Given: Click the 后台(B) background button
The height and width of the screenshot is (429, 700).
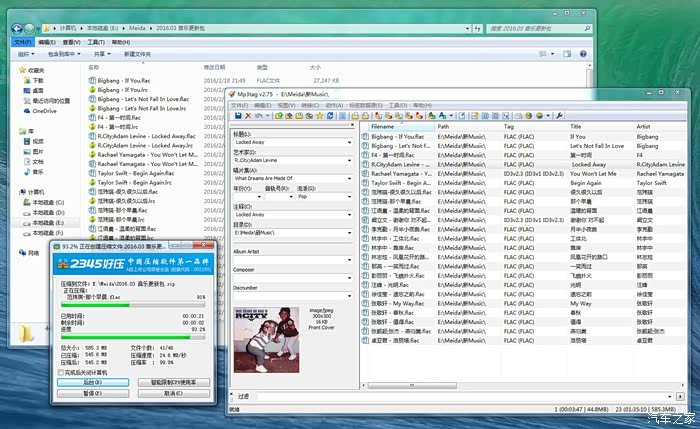Looking at the screenshot, I should 92,382.
